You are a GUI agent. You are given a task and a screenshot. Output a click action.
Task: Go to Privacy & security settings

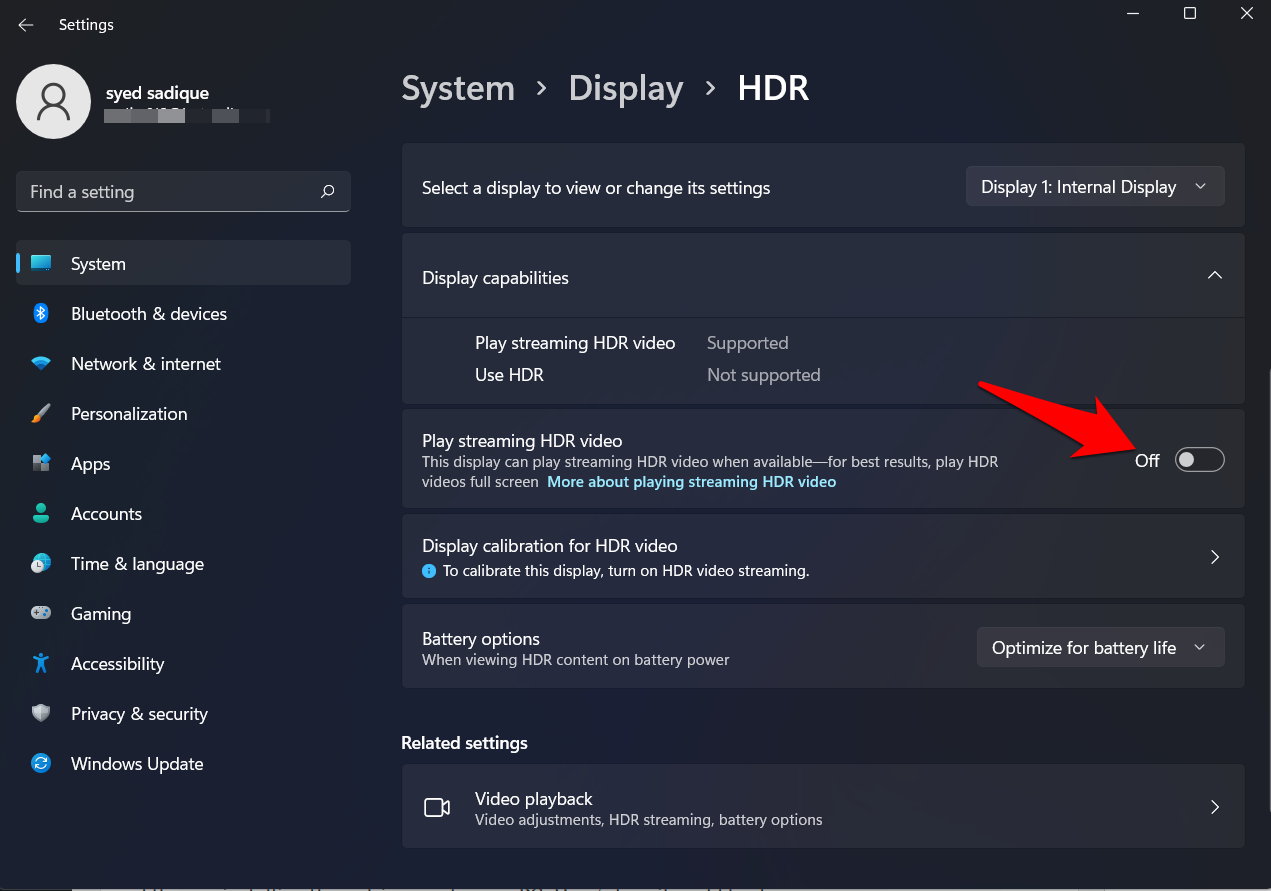click(x=139, y=713)
